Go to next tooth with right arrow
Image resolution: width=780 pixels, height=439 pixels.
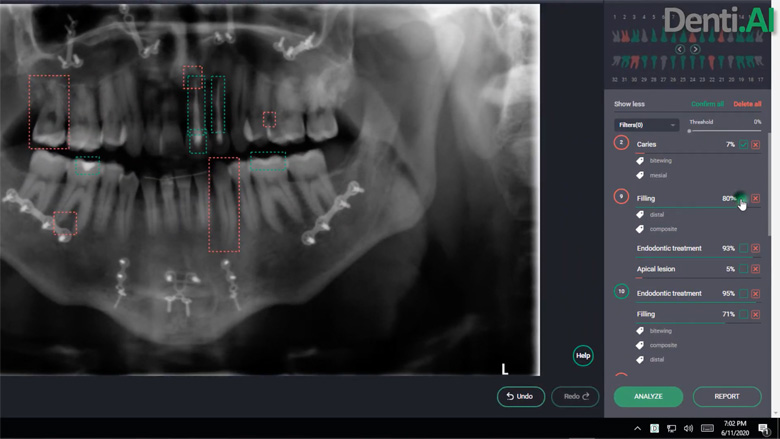coord(695,49)
